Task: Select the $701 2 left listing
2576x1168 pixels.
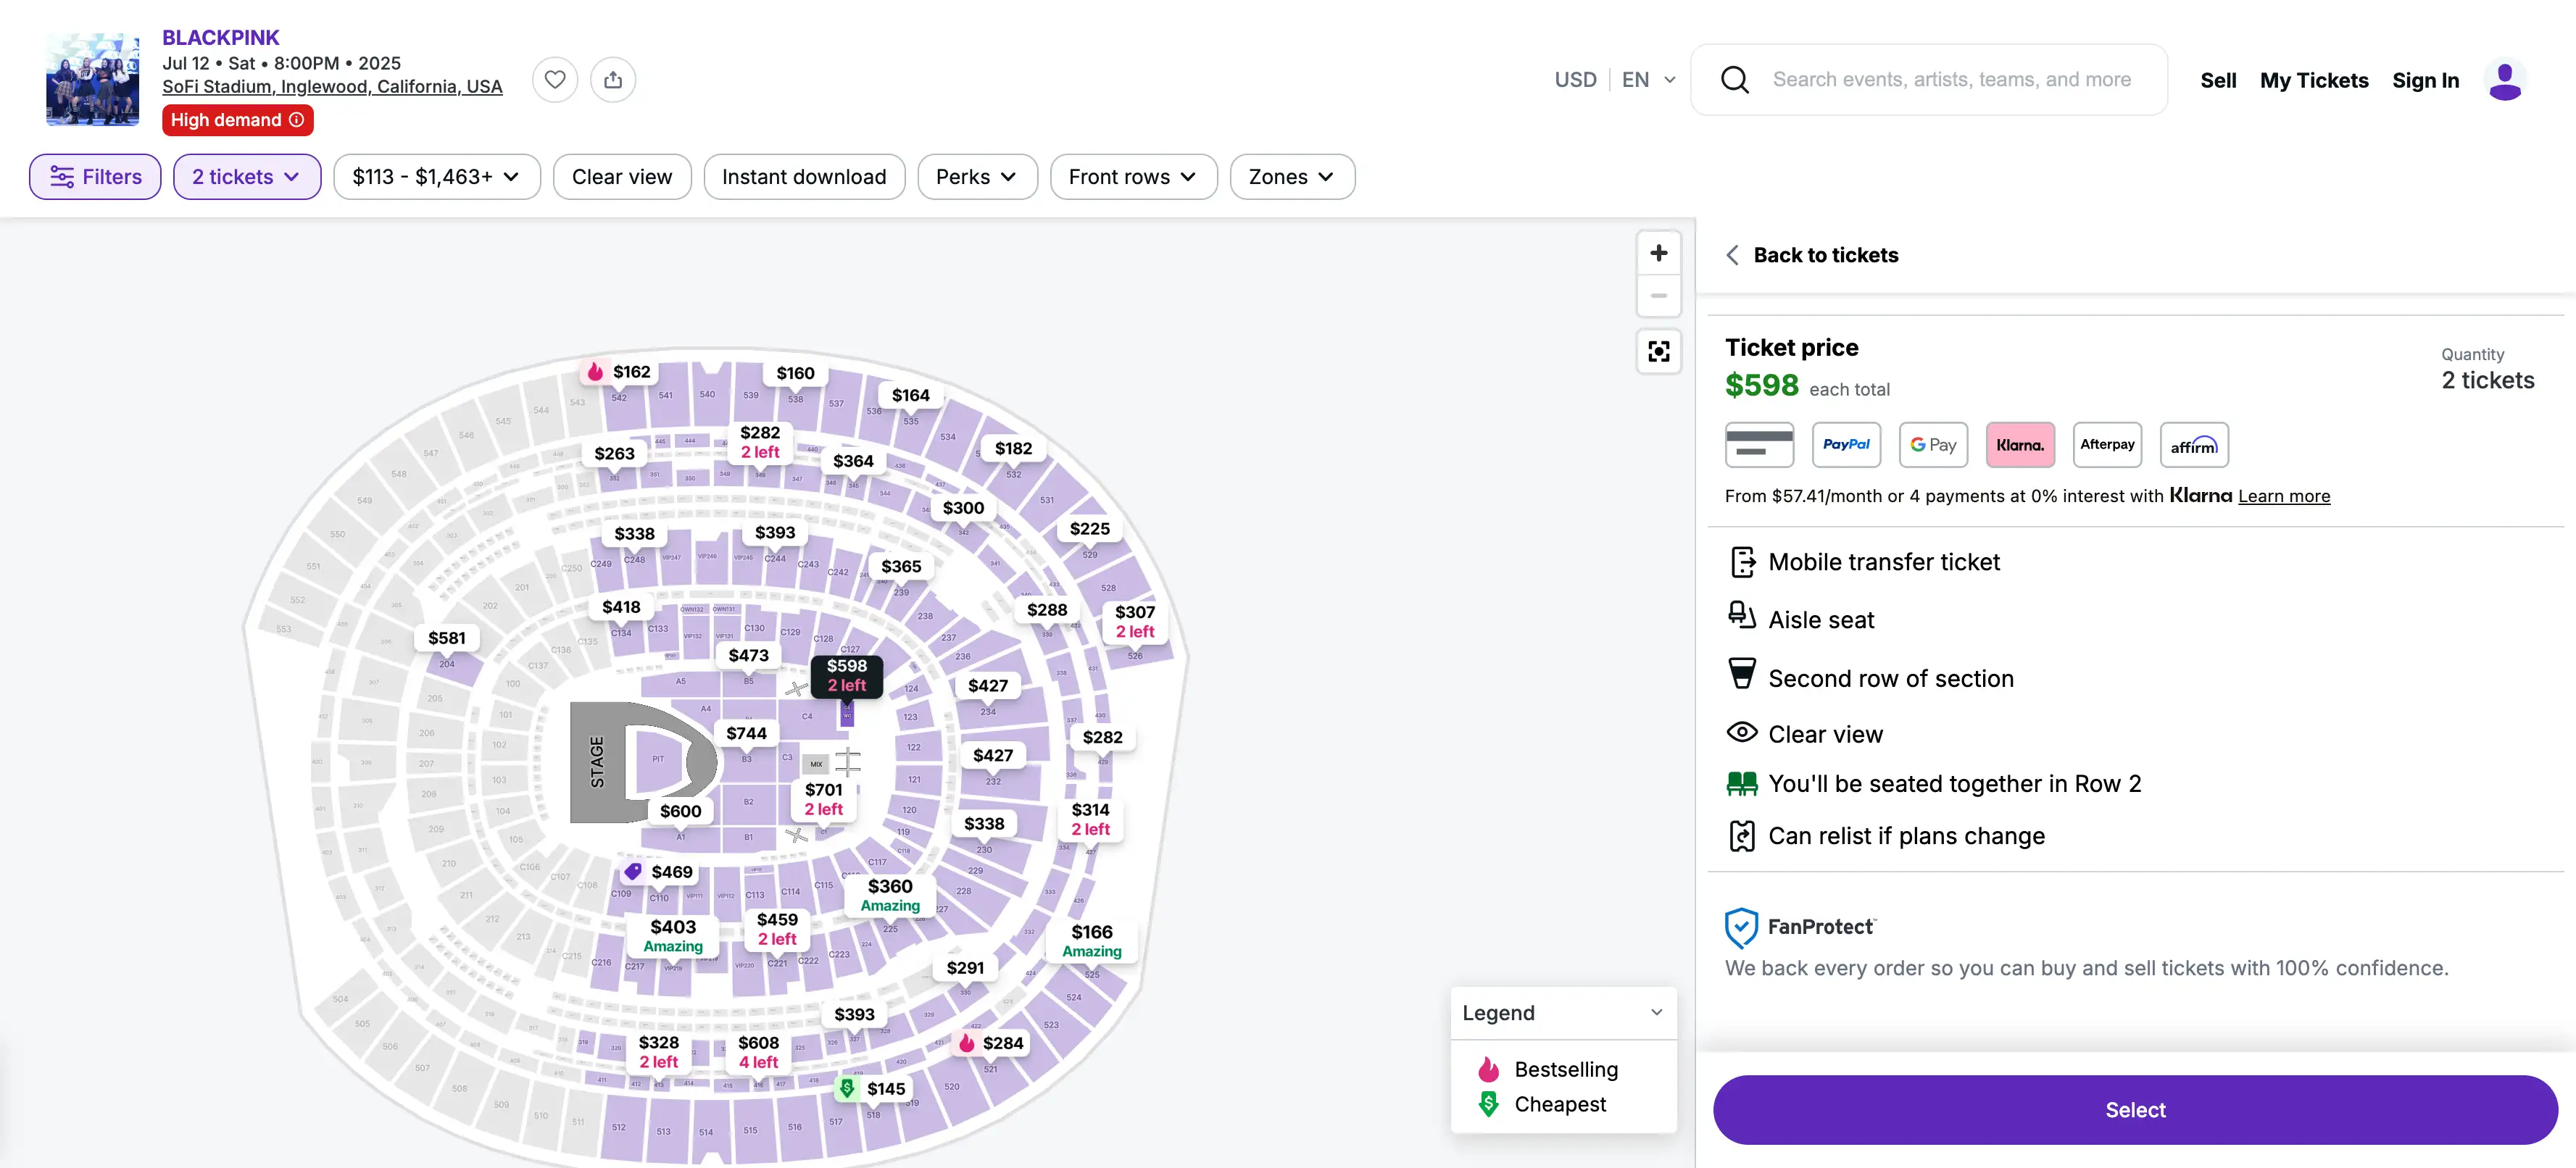Action: tap(823, 799)
